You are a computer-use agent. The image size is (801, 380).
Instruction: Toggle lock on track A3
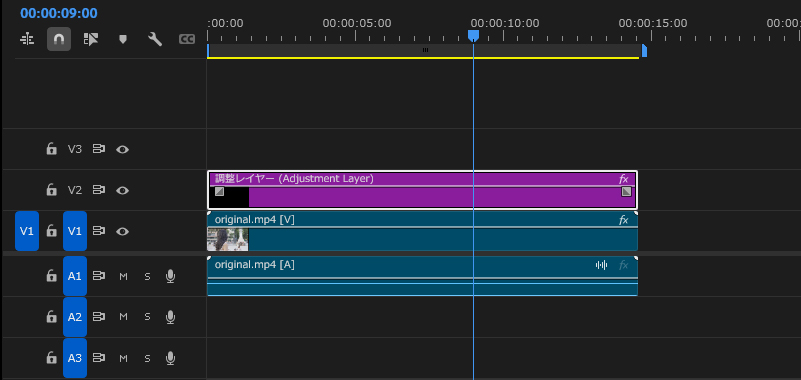[x=51, y=358]
